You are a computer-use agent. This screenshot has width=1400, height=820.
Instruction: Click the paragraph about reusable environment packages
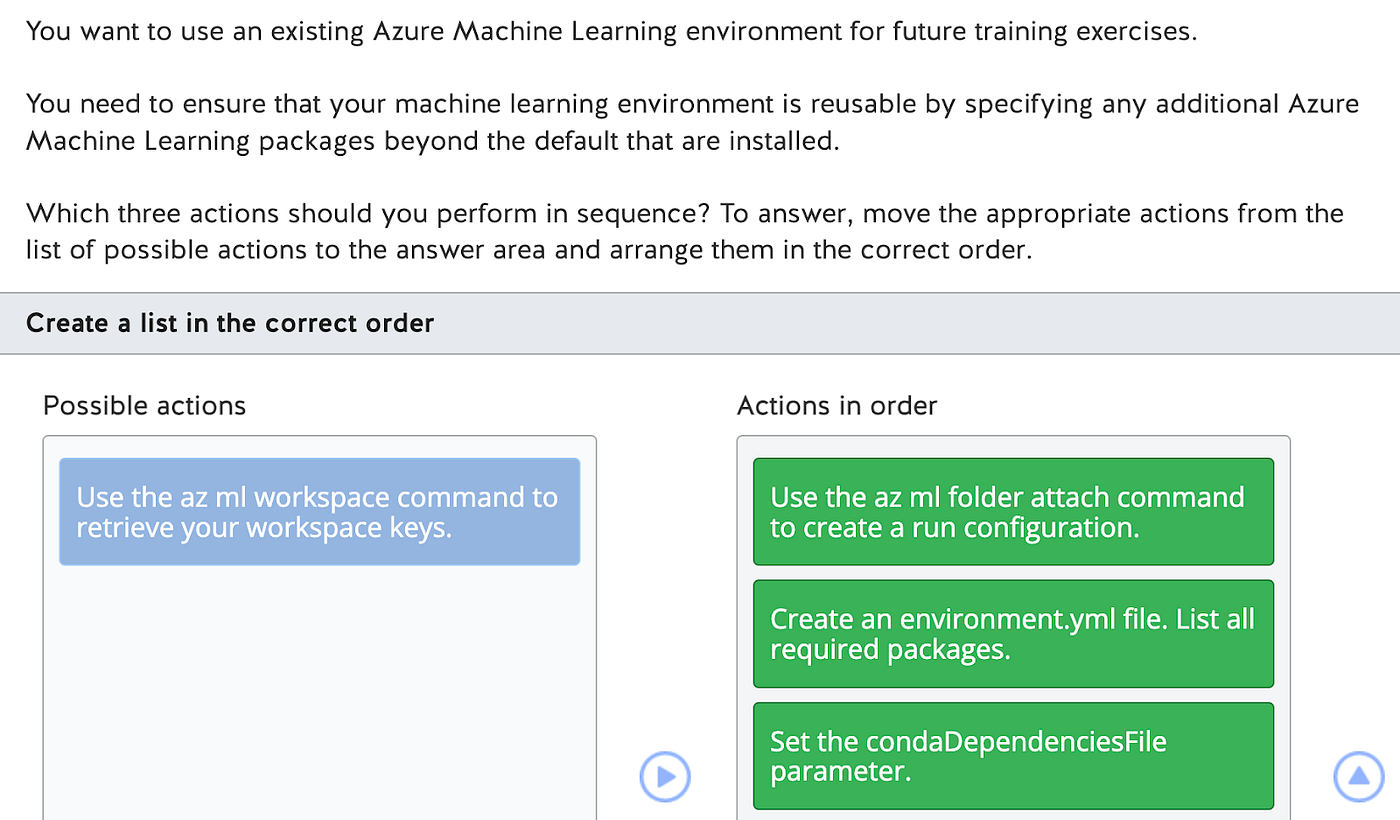(x=690, y=122)
